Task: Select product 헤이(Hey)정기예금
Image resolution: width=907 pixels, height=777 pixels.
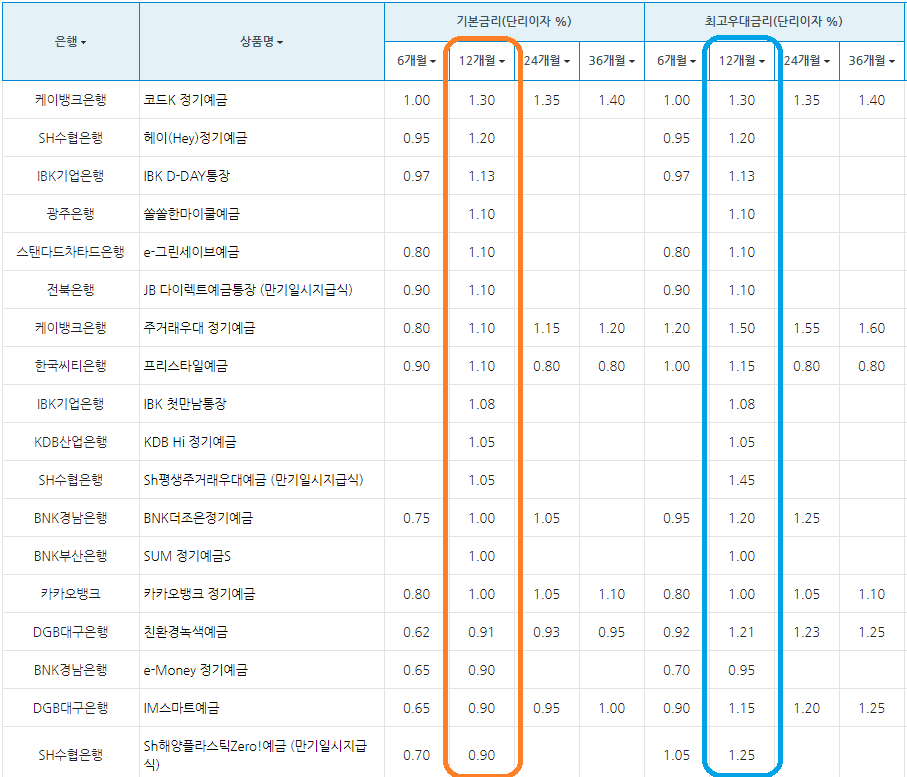Action: pyautogui.click(x=196, y=138)
